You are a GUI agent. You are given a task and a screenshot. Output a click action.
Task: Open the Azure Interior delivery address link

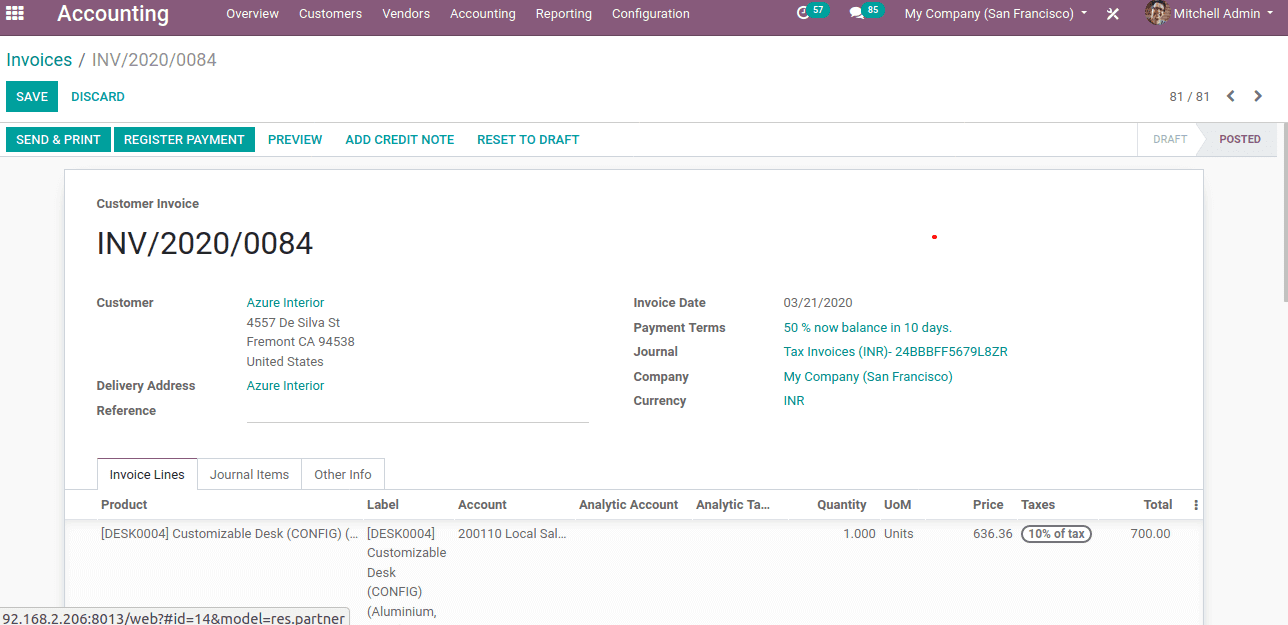[x=285, y=386]
